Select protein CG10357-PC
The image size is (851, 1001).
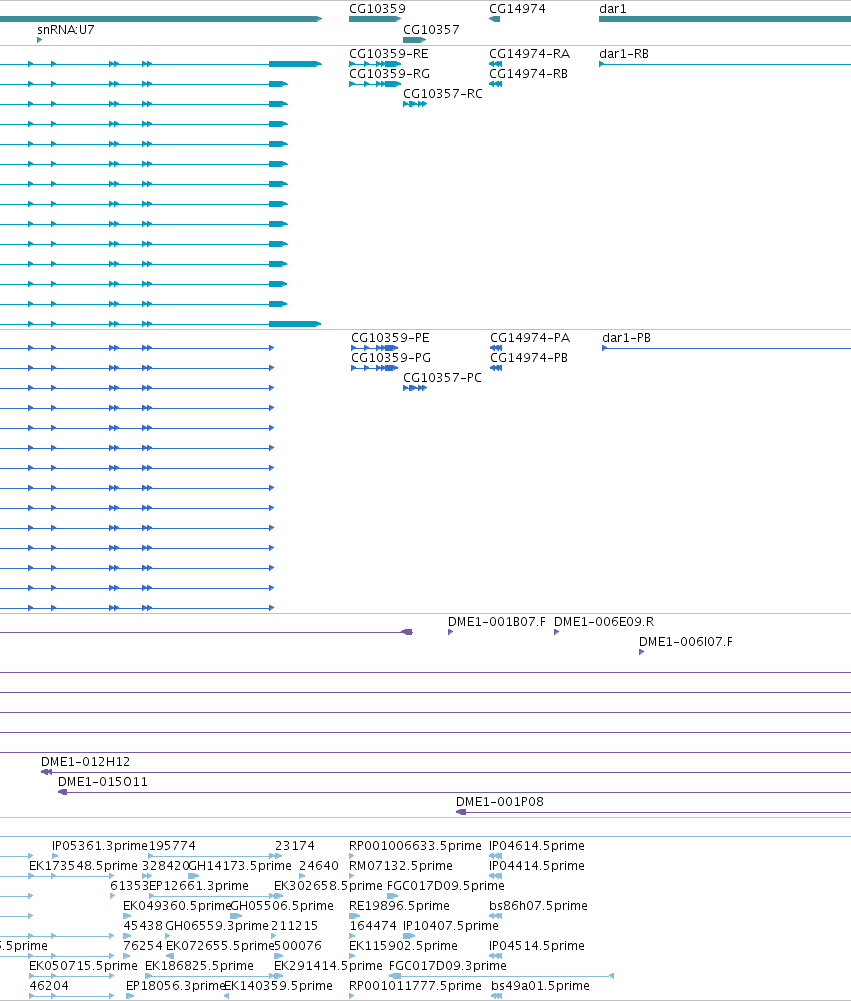click(x=442, y=377)
